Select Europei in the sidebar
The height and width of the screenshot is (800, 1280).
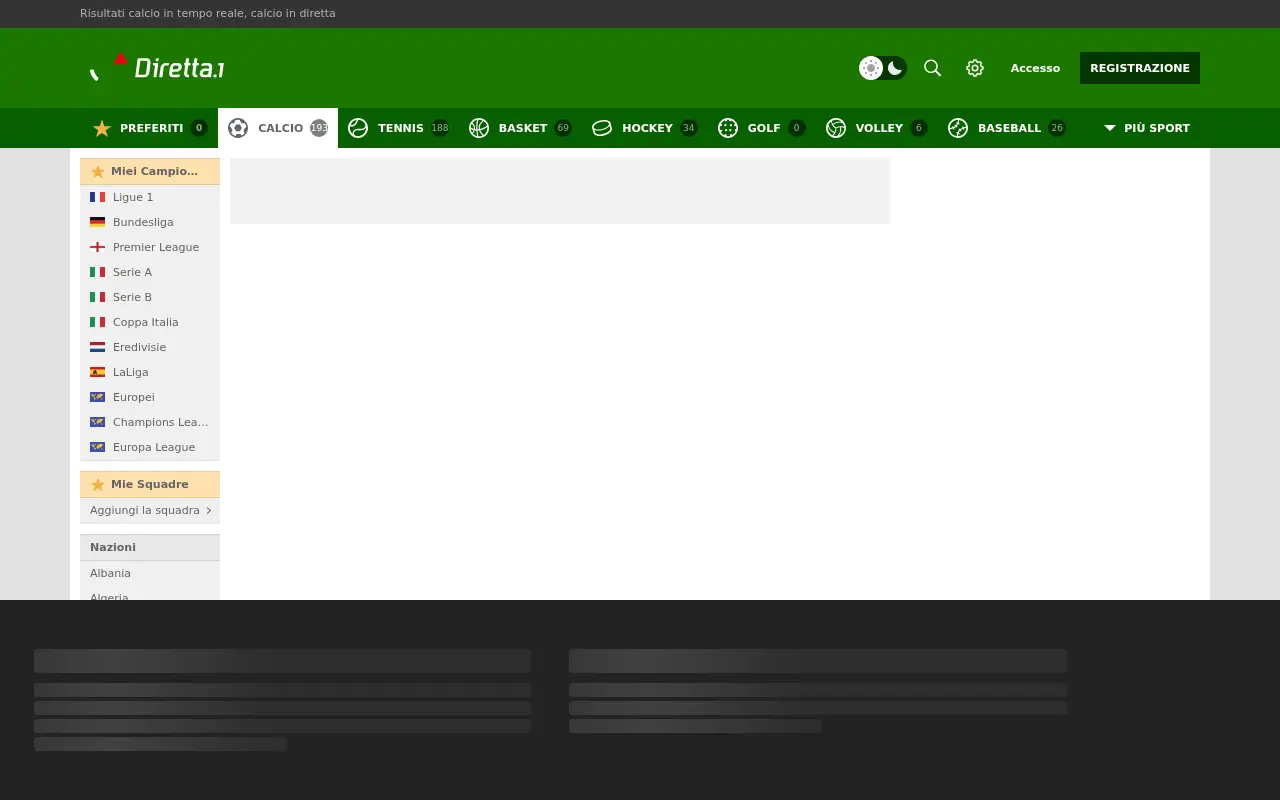point(150,397)
